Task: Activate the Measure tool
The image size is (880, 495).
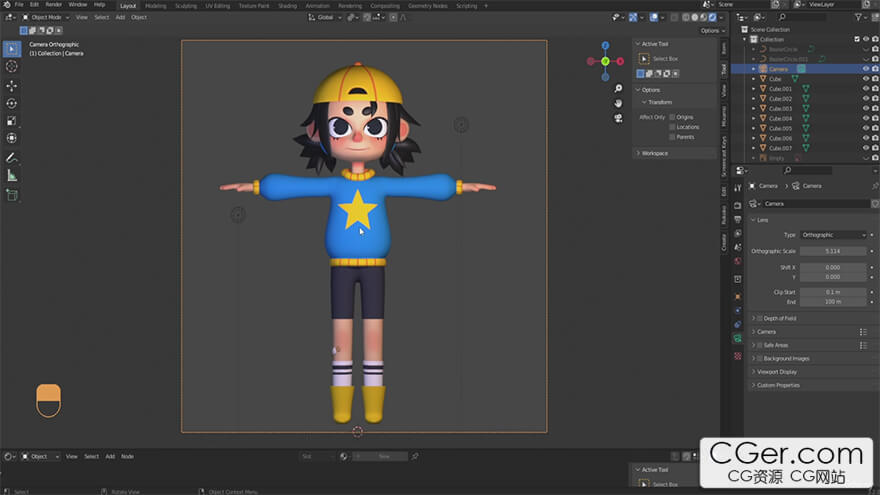Action: [x=12, y=175]
